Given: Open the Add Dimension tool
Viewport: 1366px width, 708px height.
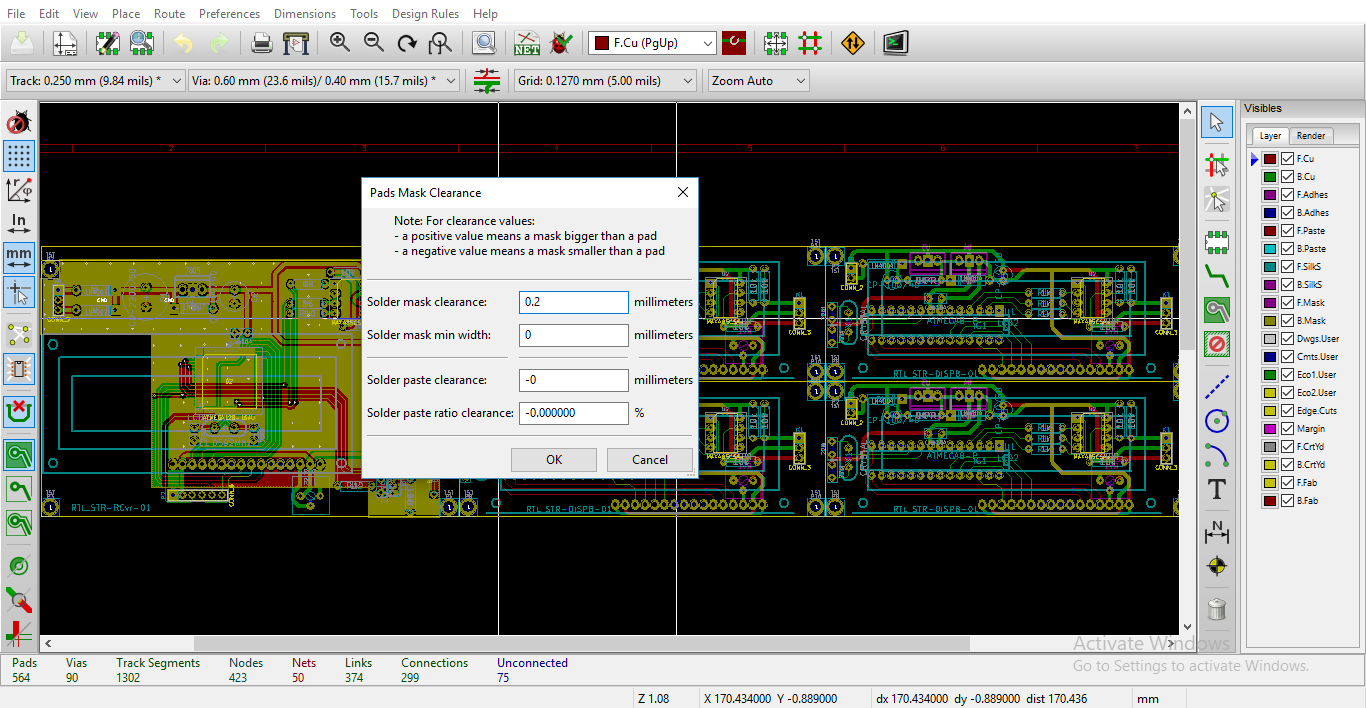Looking at the screenshot, I should click(1217, 532).
